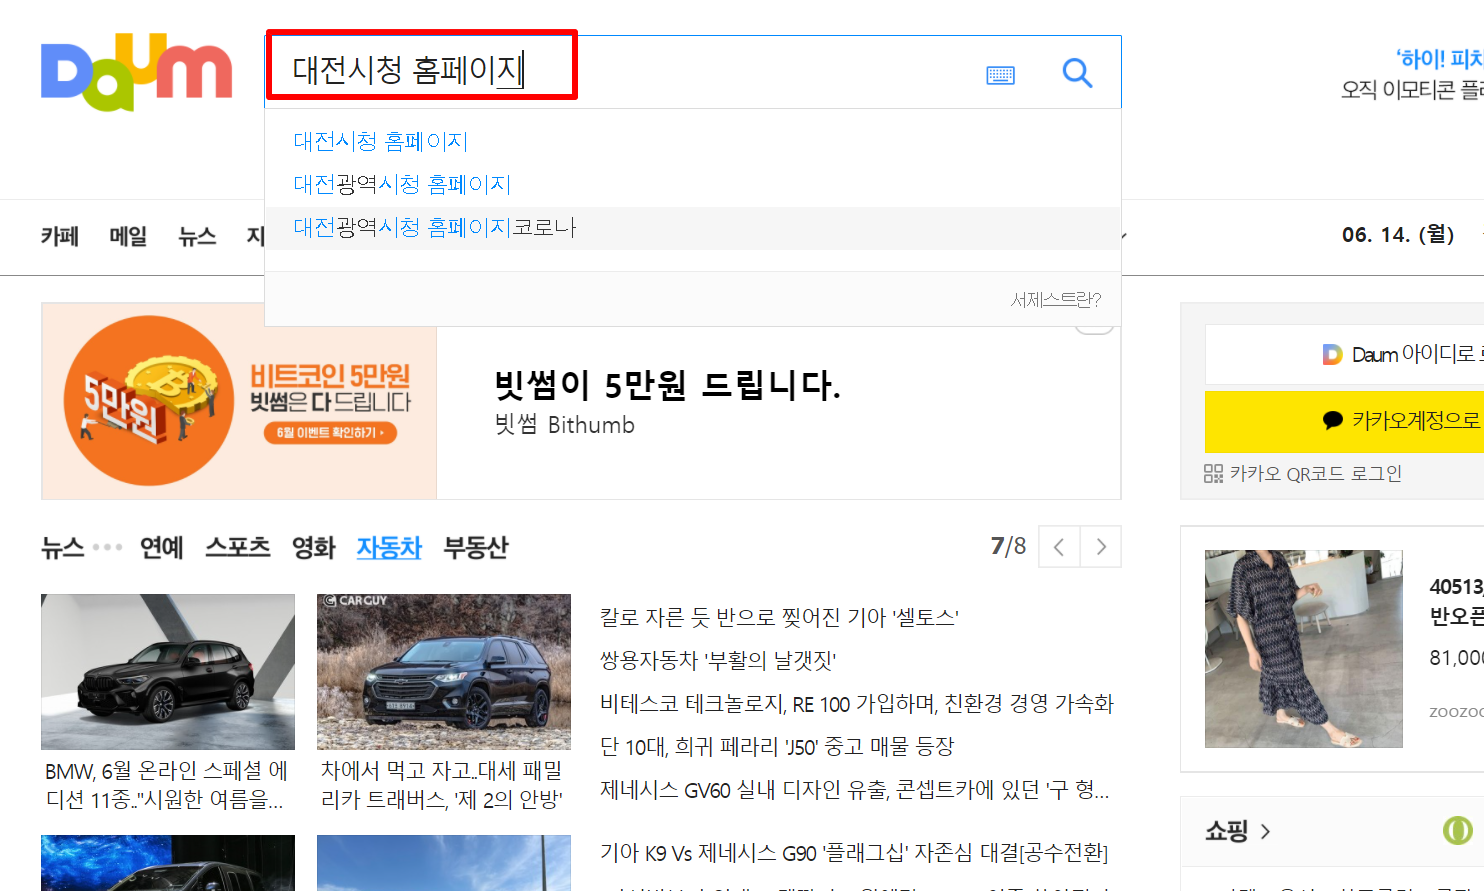The width and height of the screenshot is (1484, 891).
Task: Open headline '쌍용자동차 부활의 날갯짓'
Action: pos(718,660)
